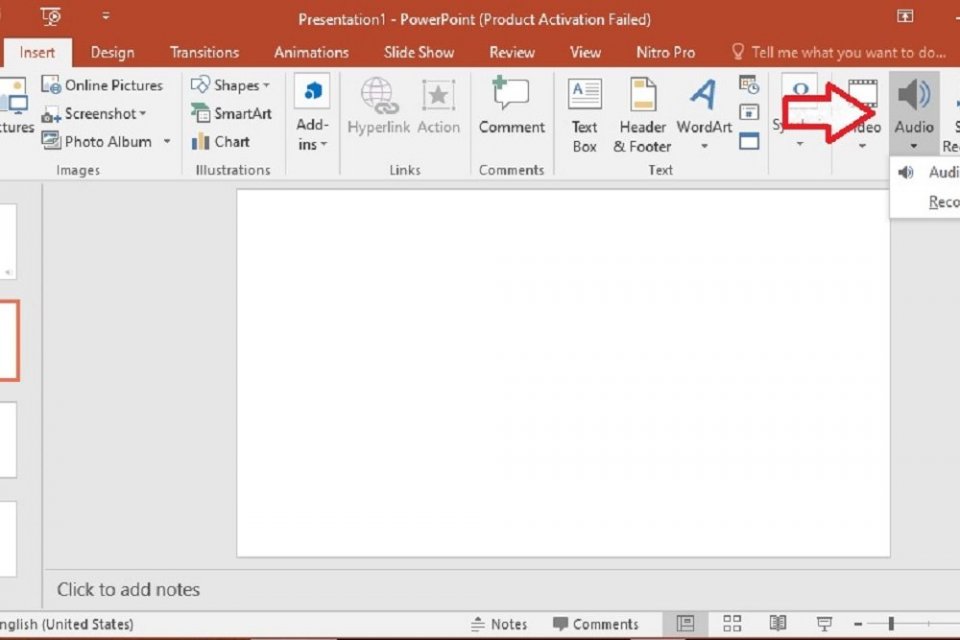Open Photo Album tool
This screenshot has height=640, width=960.
pyautogui.click(x=97, y=141)
